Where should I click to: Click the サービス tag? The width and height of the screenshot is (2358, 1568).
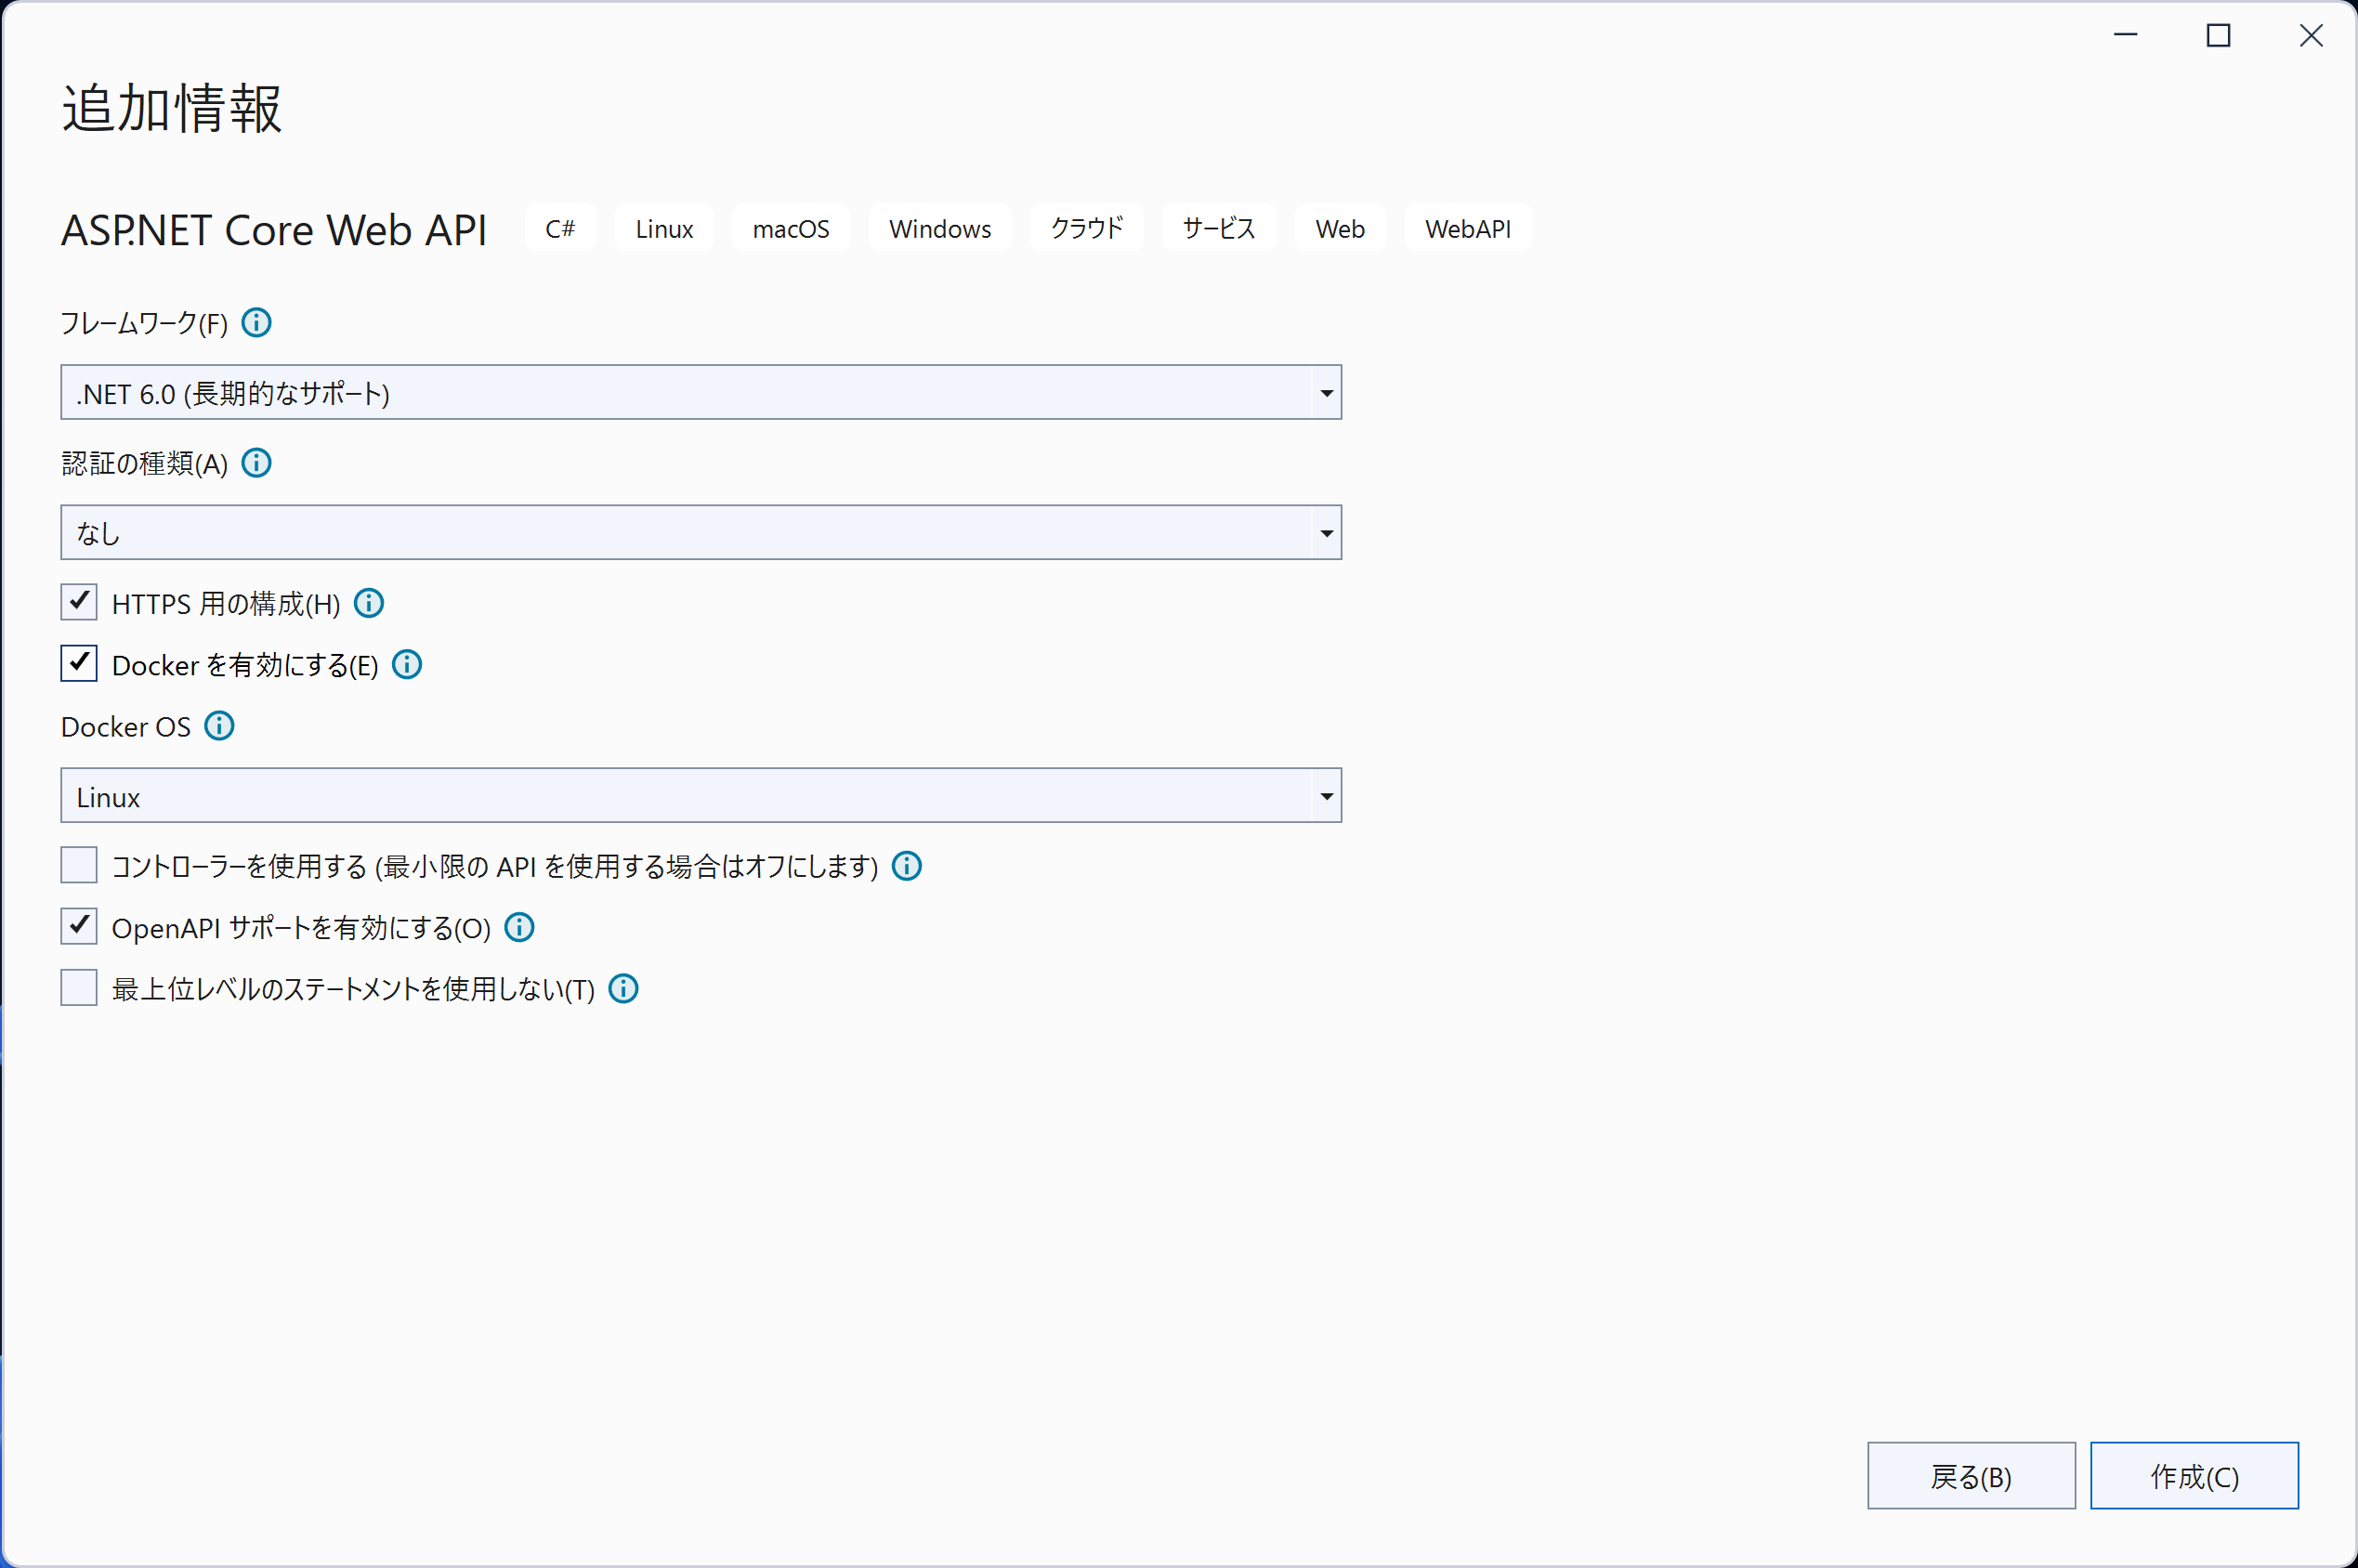click(x=1219, y=229)
